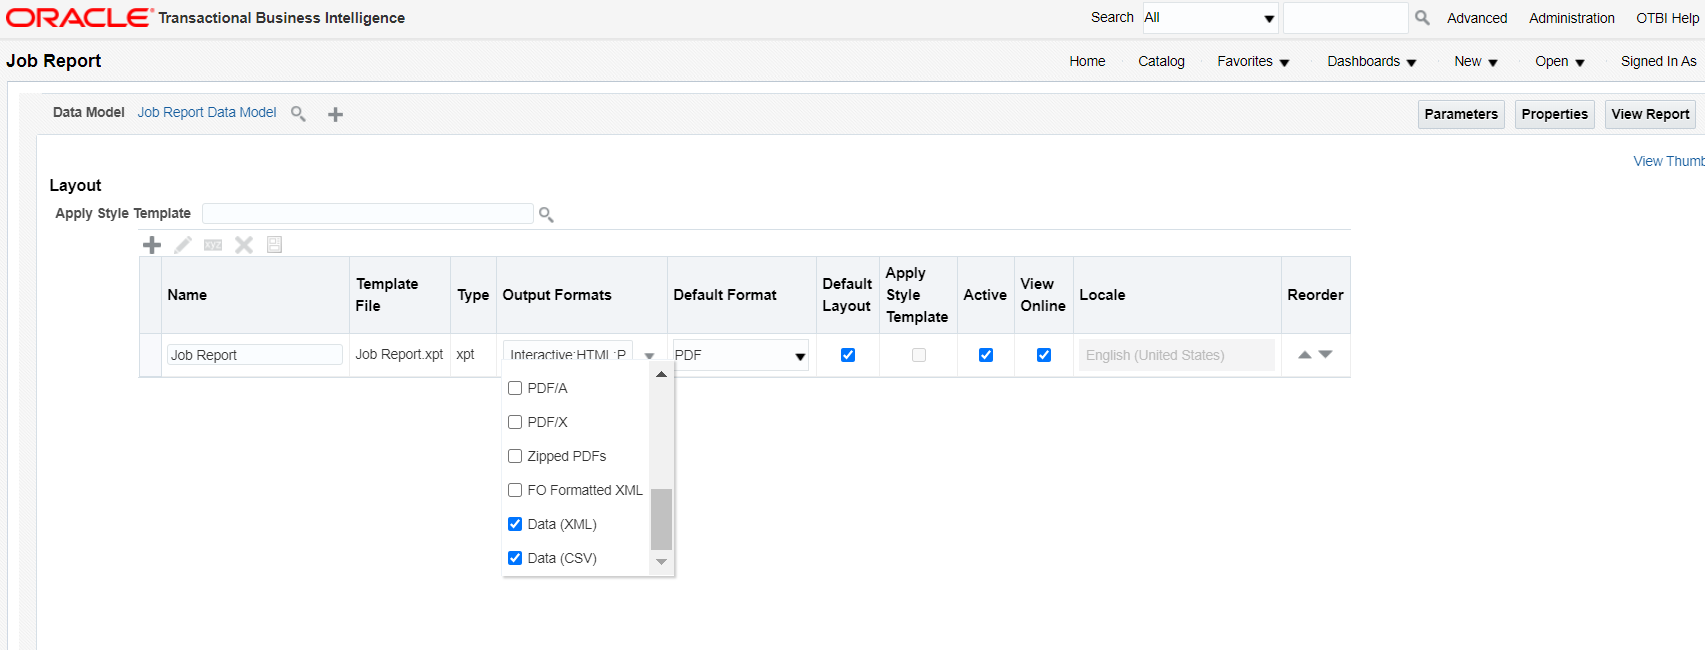Open layout properties XYZ icon
Image resolution: width=1705 pixels, height=650 pixels.
pos(213,245)
